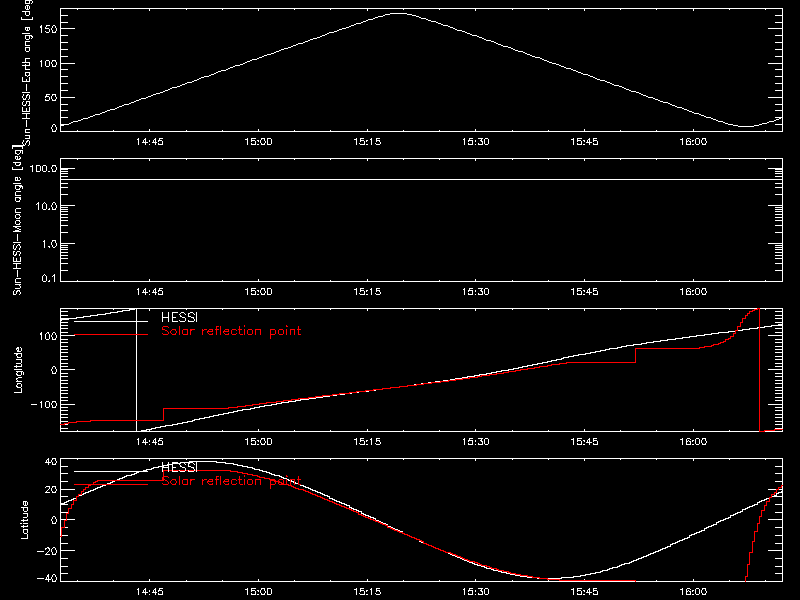Click 15:30 time label under Earth angle plot
This screenshot has height=600, width=800.
coord(476,141)
